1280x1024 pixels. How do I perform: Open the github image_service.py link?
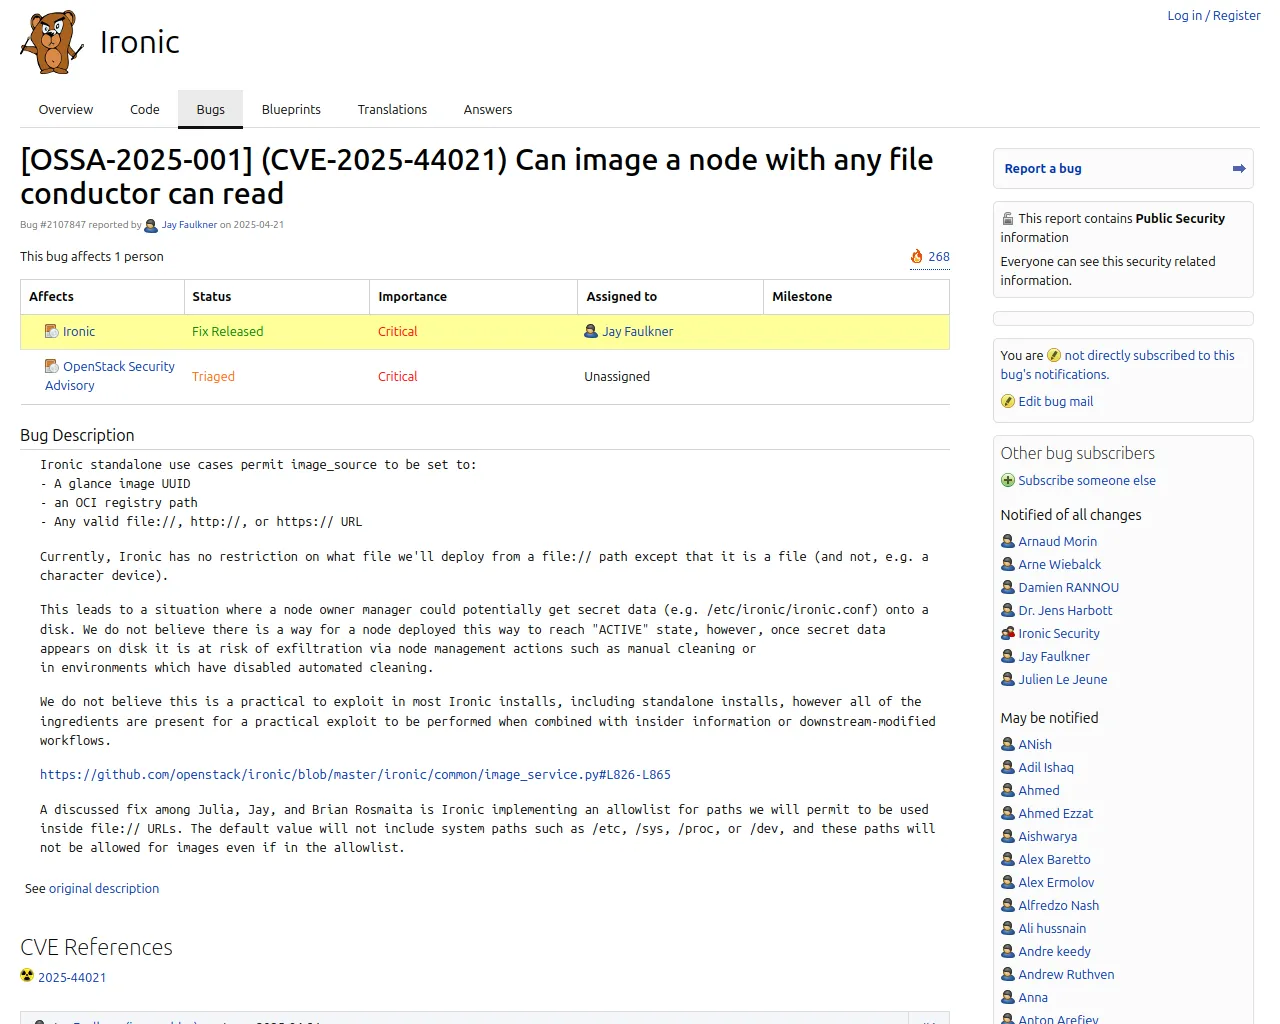point(355,775)
